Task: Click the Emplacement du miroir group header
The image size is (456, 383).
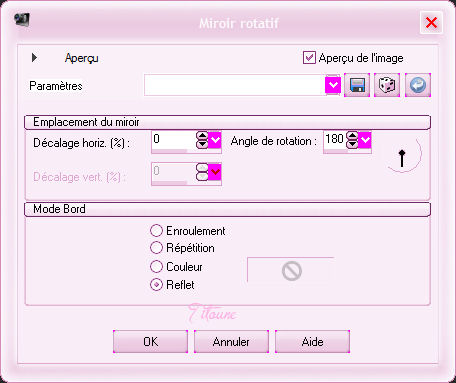Action: click(x=227, y=122)
